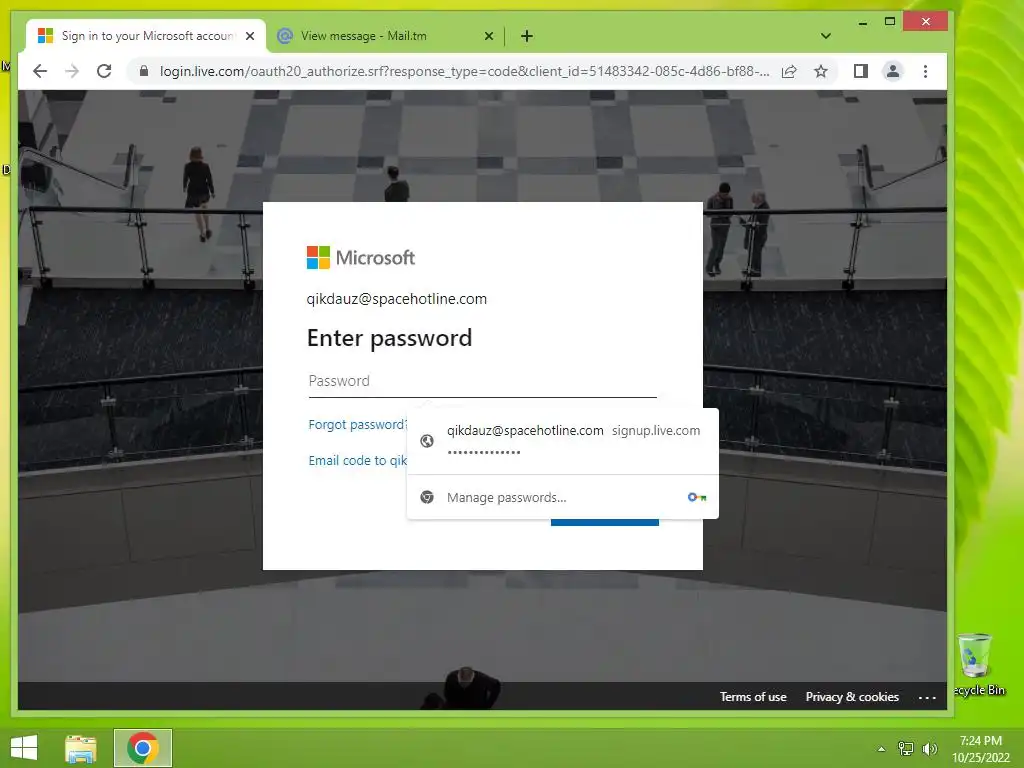Viewport: 1024px width, 768px height.
Task: Open the footer ellipsis more options
Action: coord(927,697)
